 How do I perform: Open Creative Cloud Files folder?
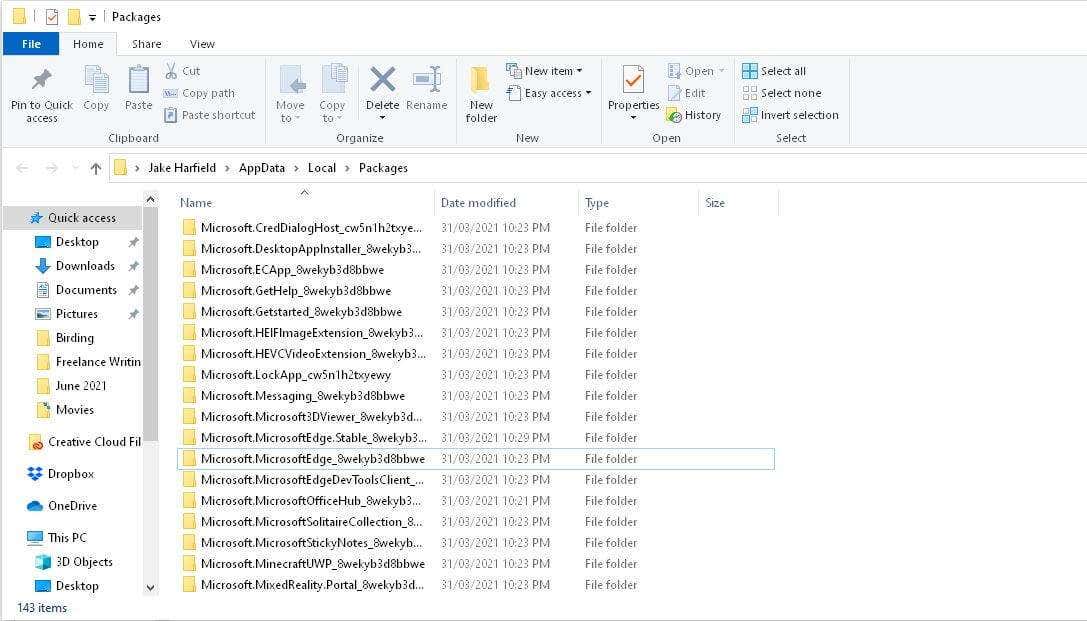(x=84, y=442)
